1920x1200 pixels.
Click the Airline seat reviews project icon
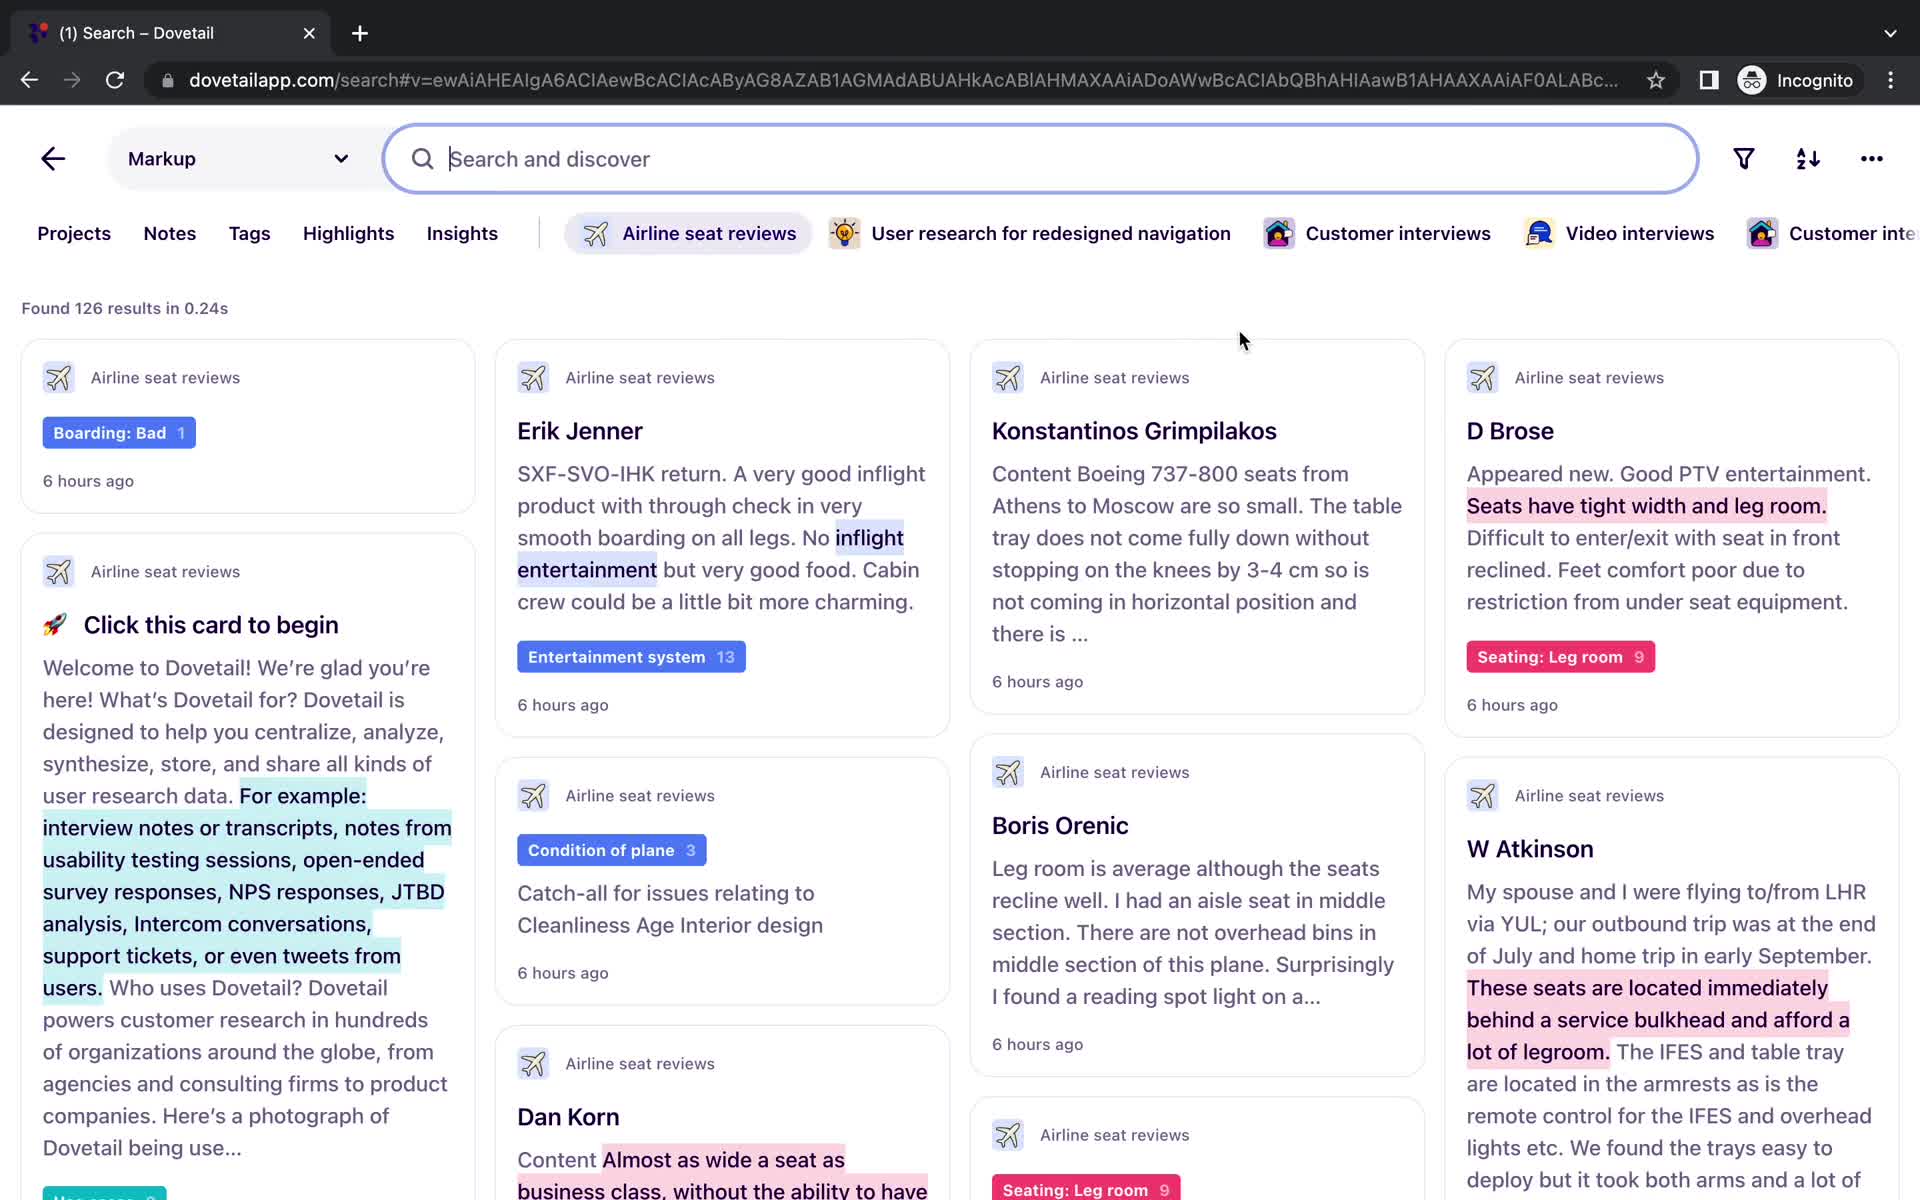pos(594,232)
